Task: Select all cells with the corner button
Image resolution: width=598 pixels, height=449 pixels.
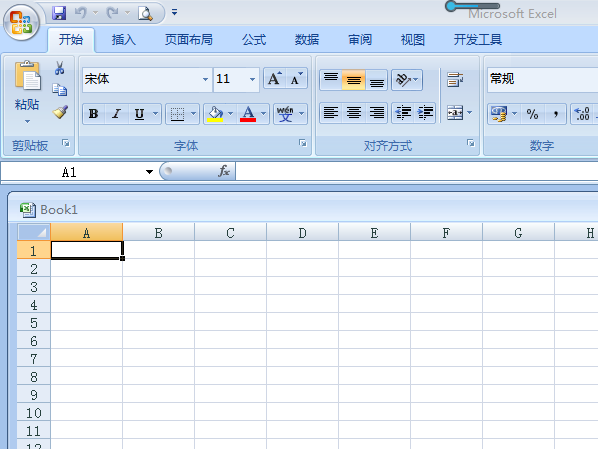Action: coord(34,232)
